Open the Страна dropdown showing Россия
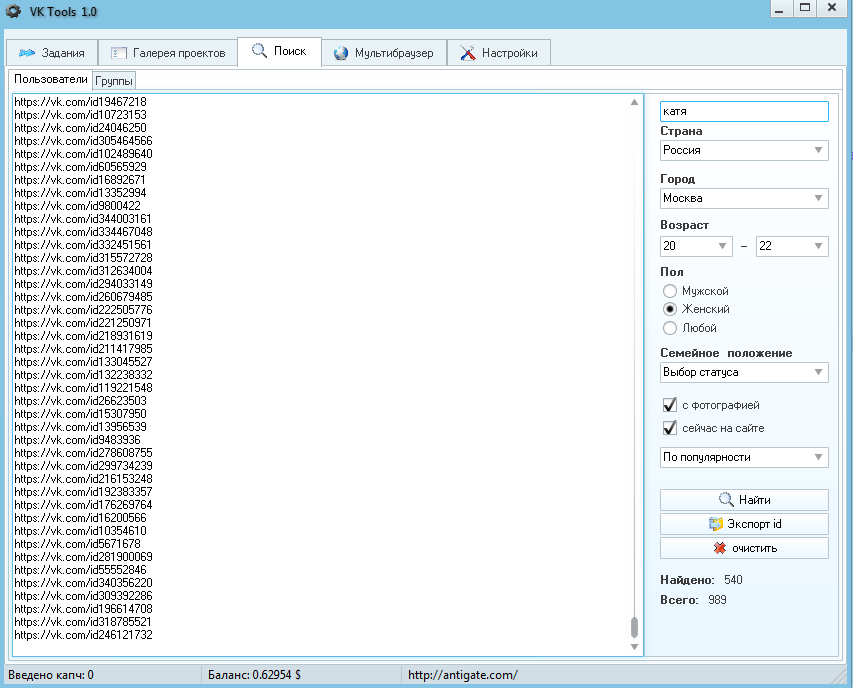 744,150
